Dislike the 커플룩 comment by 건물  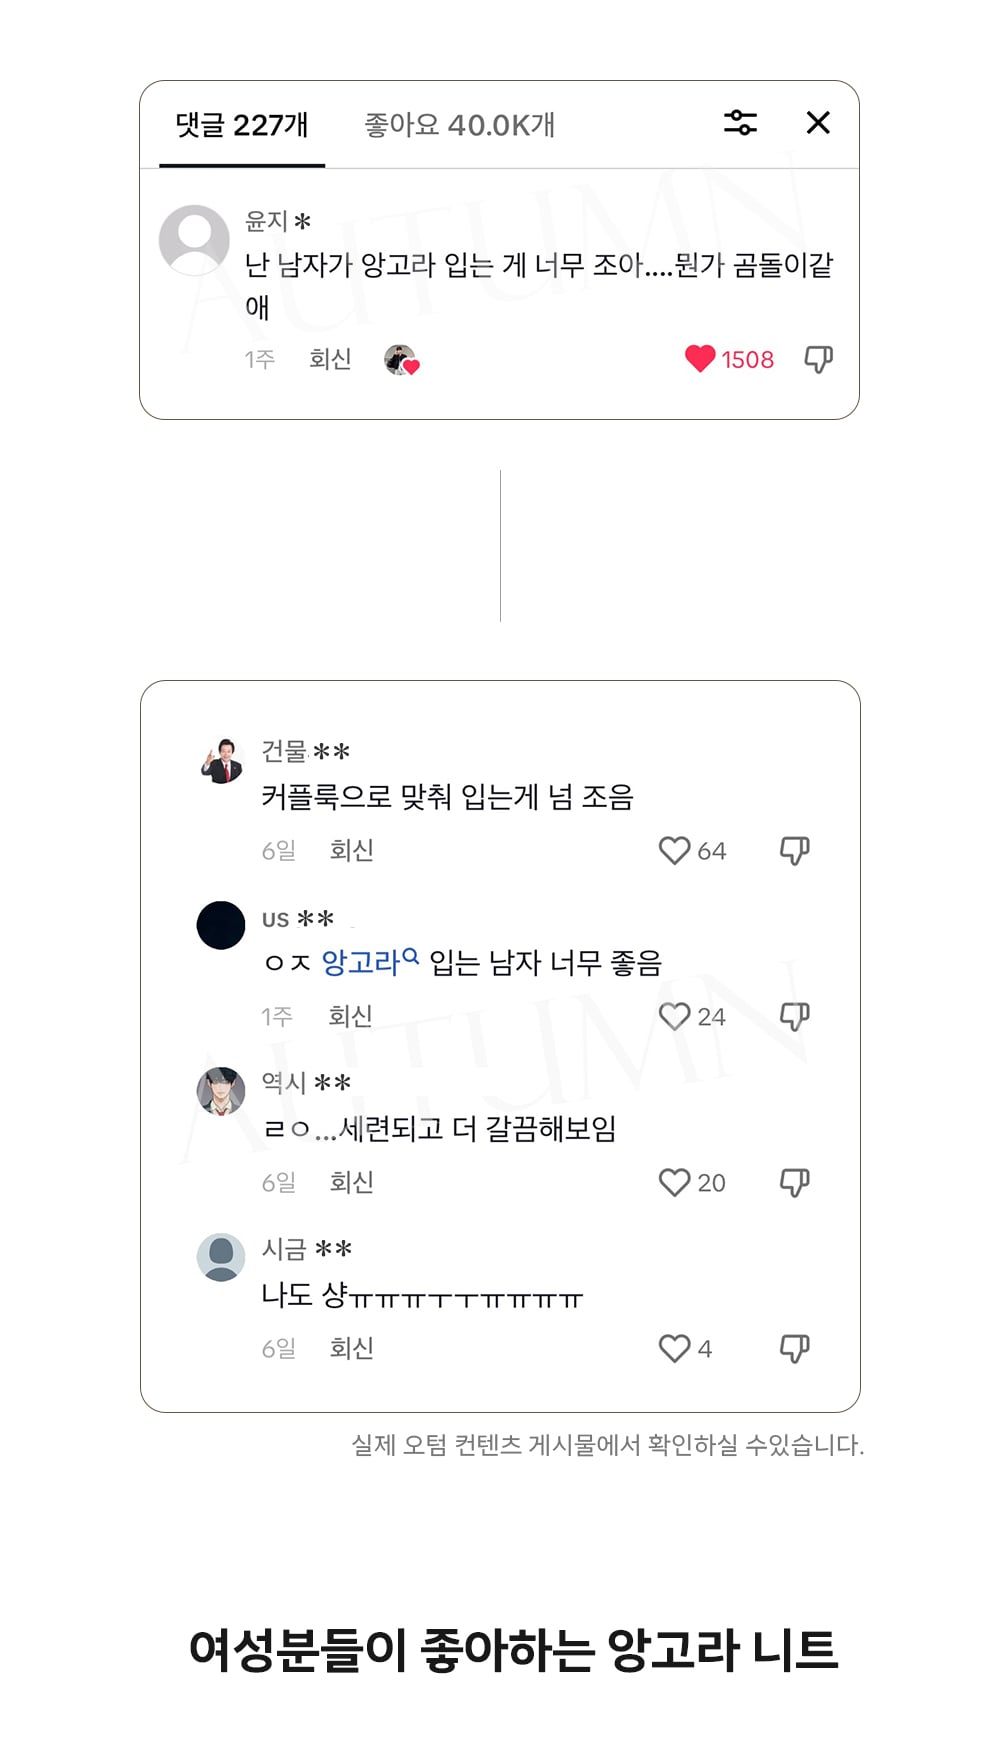coord(794,851)
